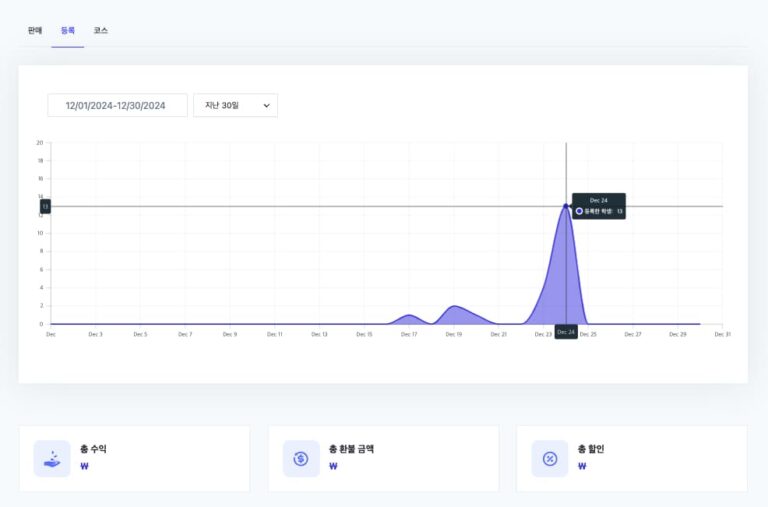768x507 pixels.
Task: Click the Dec 24 tooltip header
Action: coord(598,200)
